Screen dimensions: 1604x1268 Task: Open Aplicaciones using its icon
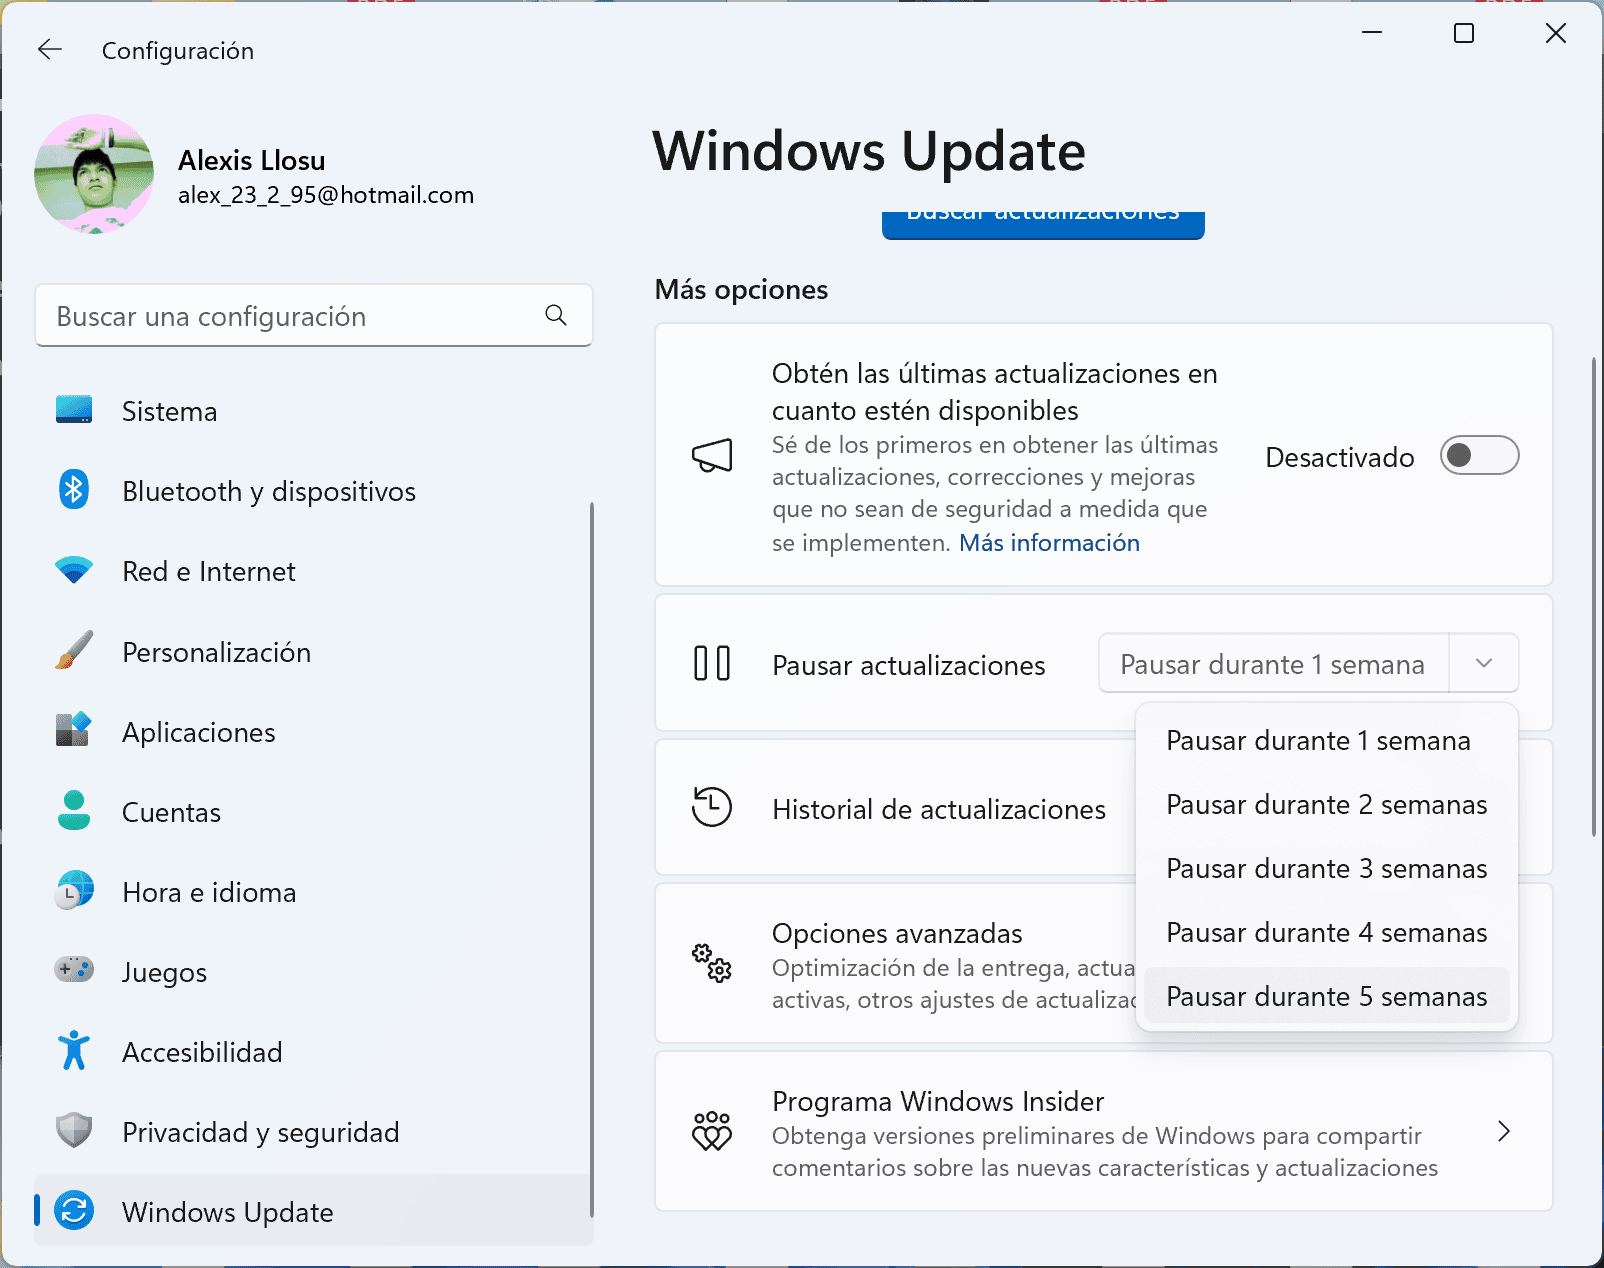click(71, 731)
